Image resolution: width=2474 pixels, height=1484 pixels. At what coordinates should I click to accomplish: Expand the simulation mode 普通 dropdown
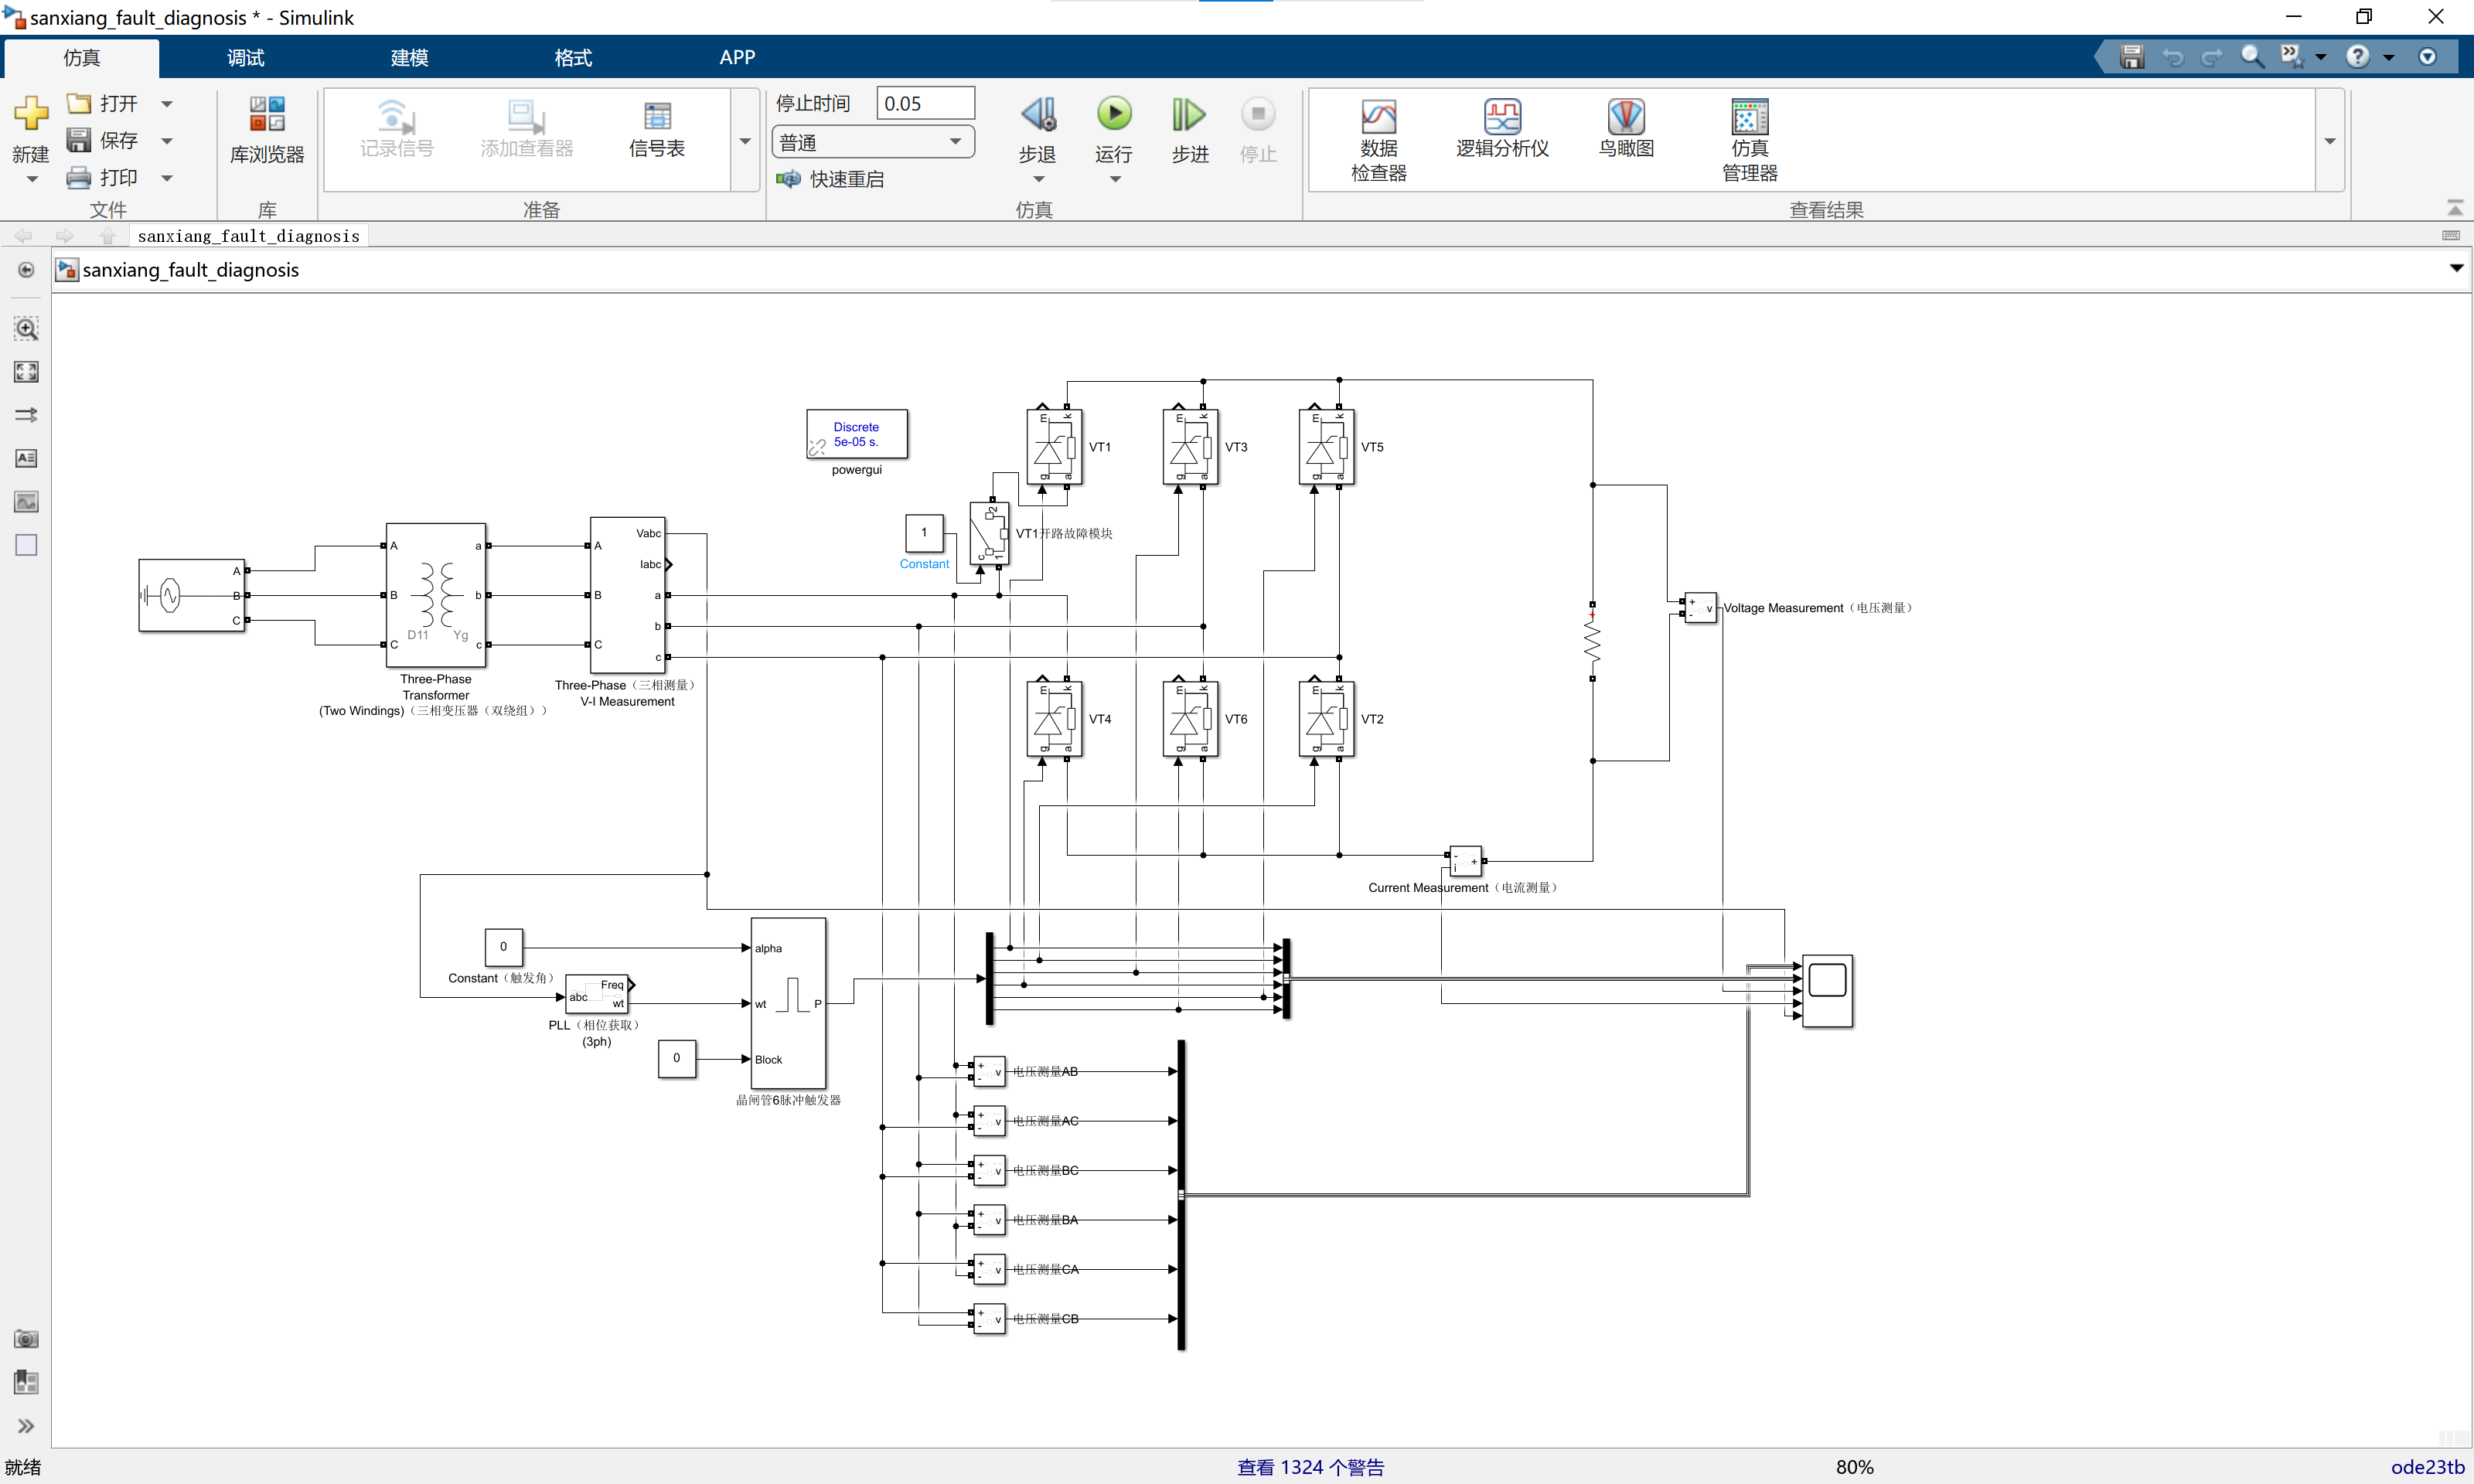[955, 142]
